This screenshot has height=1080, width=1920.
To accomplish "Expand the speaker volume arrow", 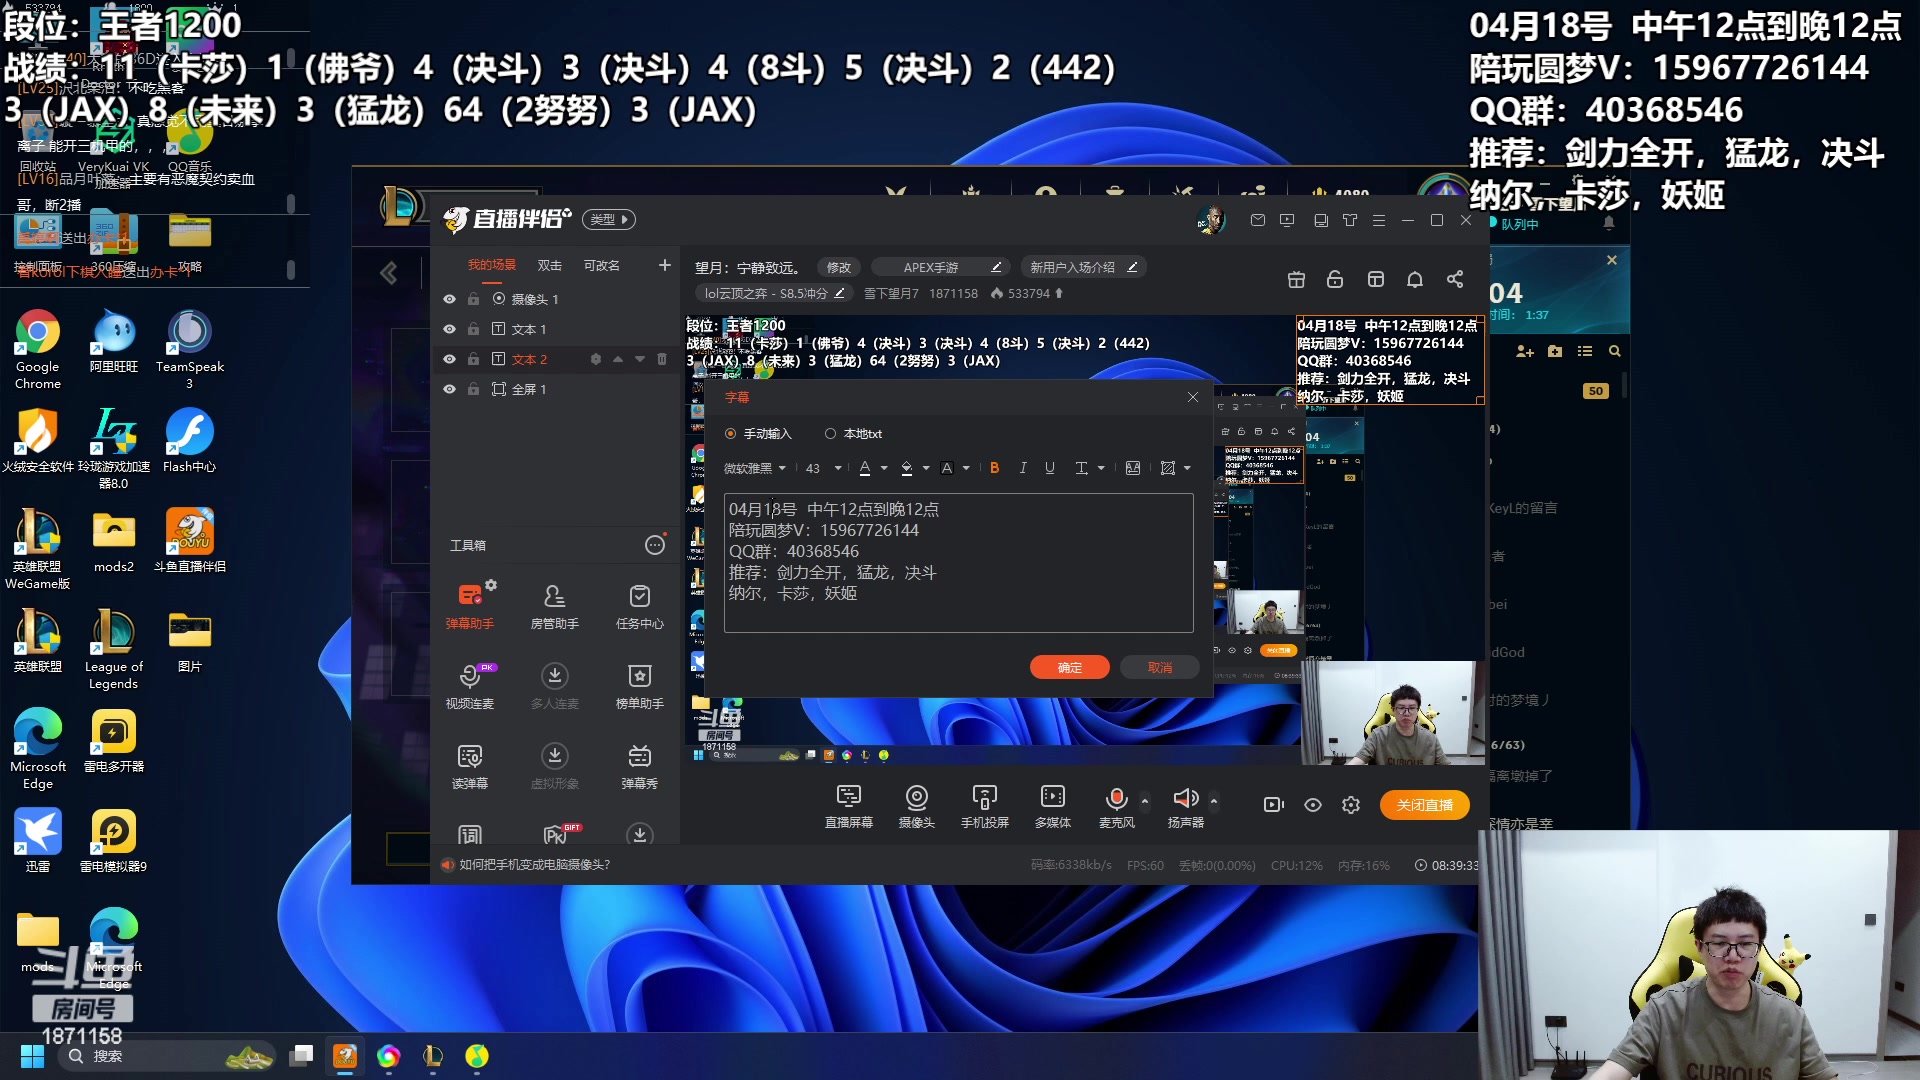I will (x=1214, y=801).
